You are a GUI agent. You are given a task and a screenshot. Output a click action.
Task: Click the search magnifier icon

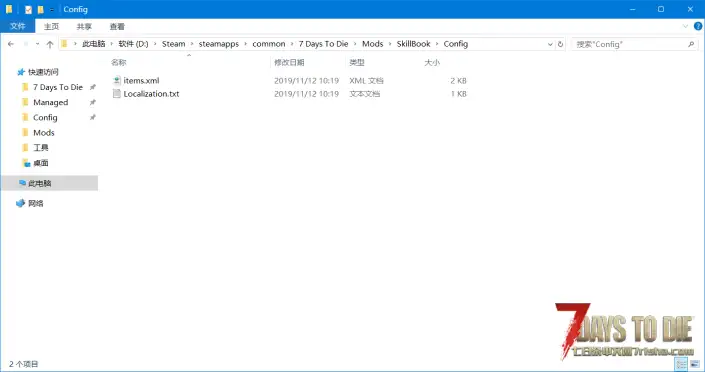point(691,44)
